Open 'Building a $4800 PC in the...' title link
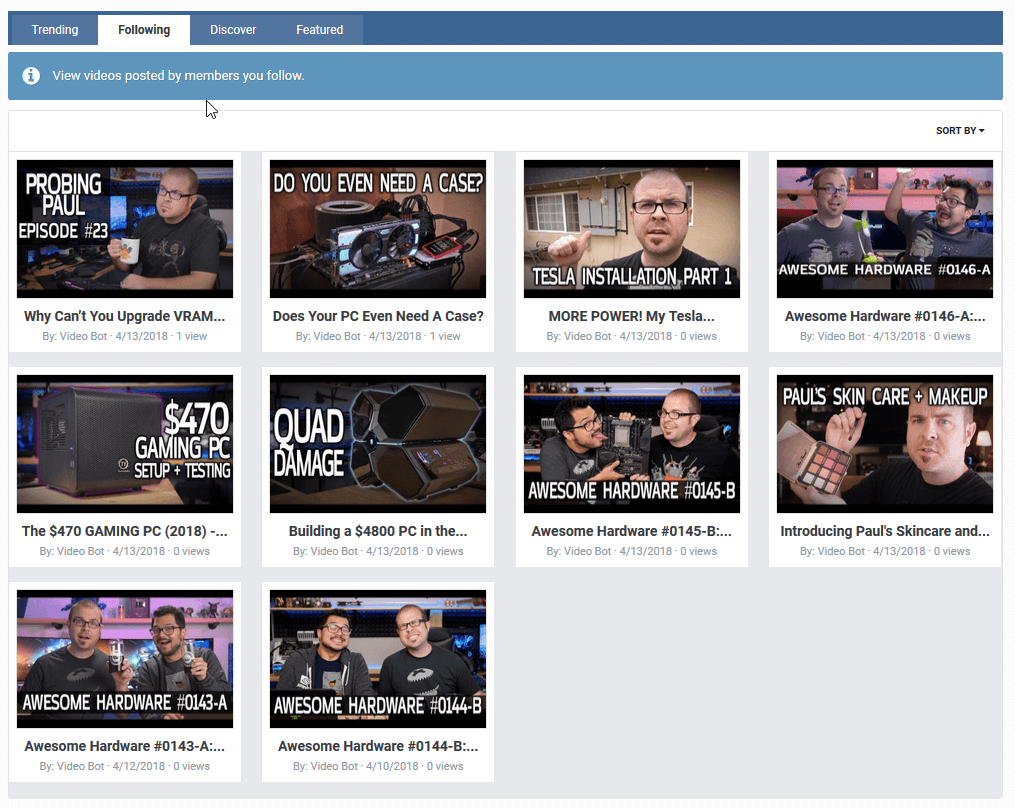1015x808 pixels. 378,531
